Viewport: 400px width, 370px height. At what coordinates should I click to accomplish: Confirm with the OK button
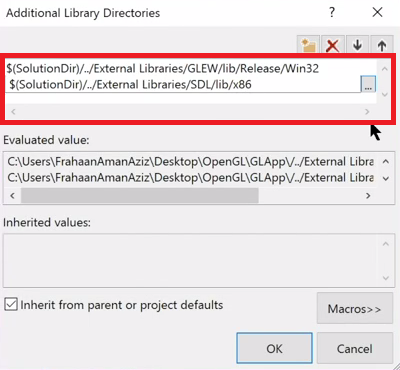pos(274,348)
